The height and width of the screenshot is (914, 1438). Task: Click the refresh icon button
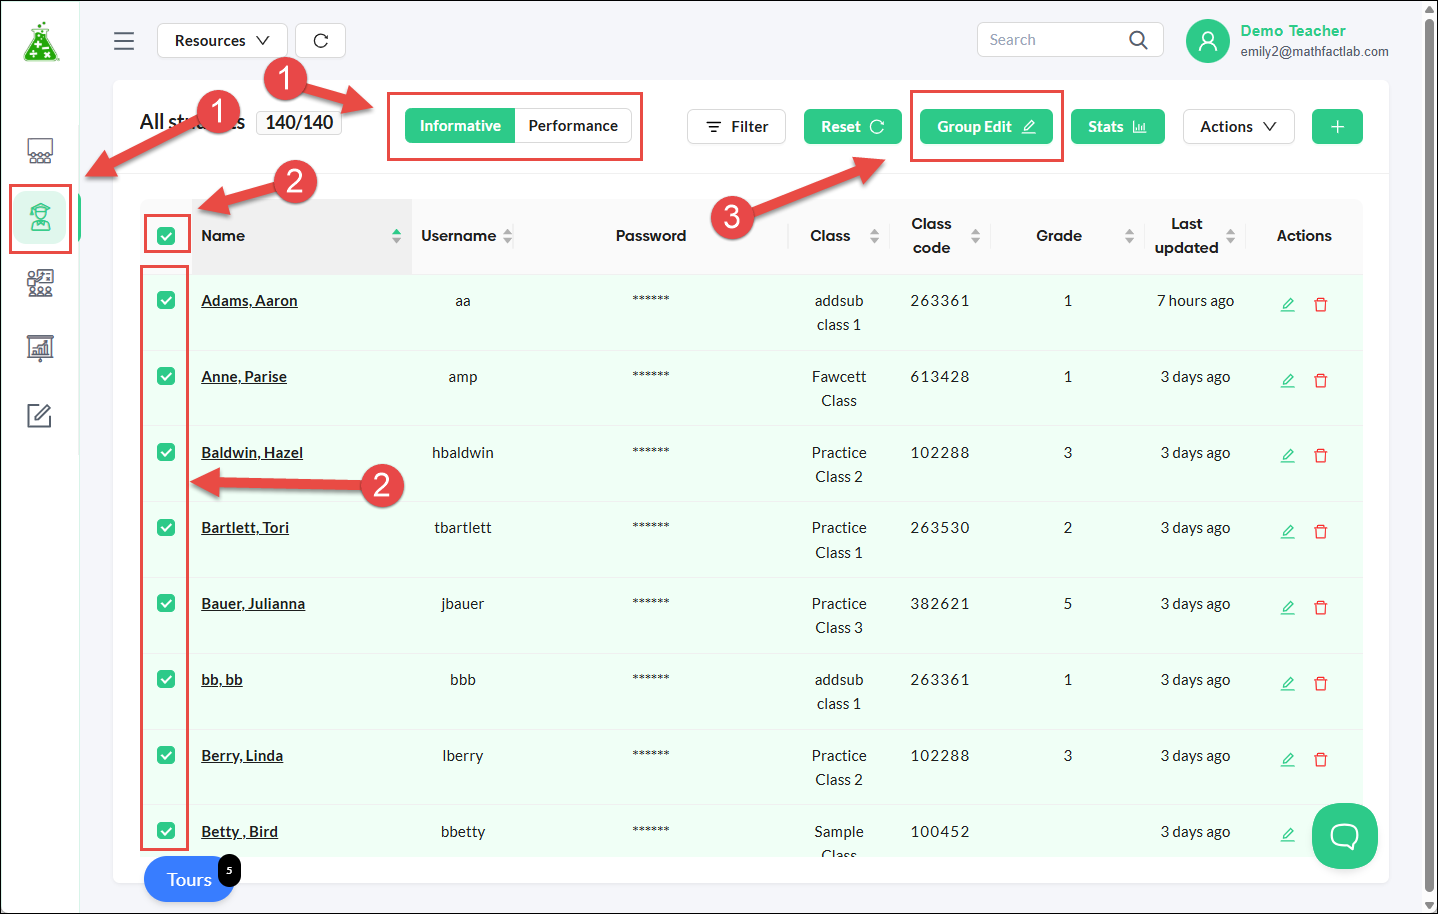[321, 41]
